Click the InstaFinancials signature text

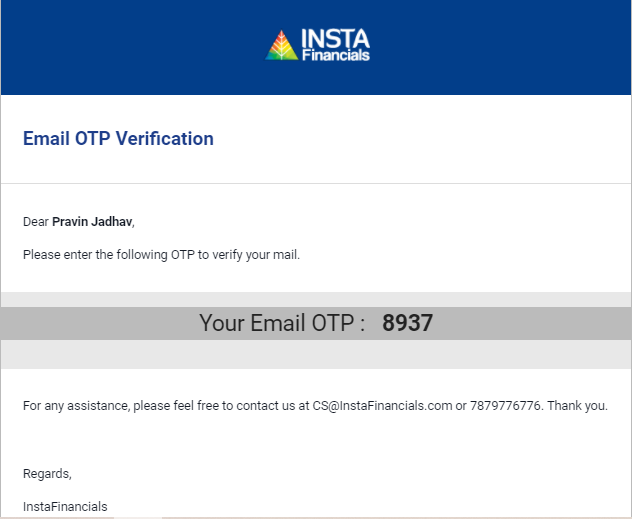[65, 507]
